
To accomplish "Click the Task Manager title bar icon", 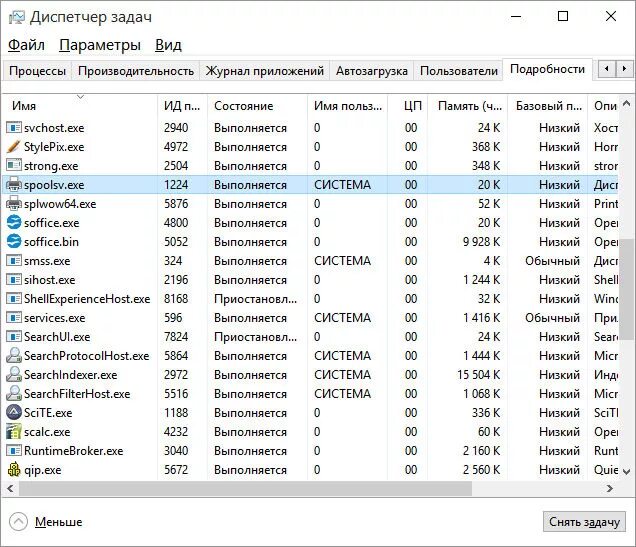I will [17, 17].
